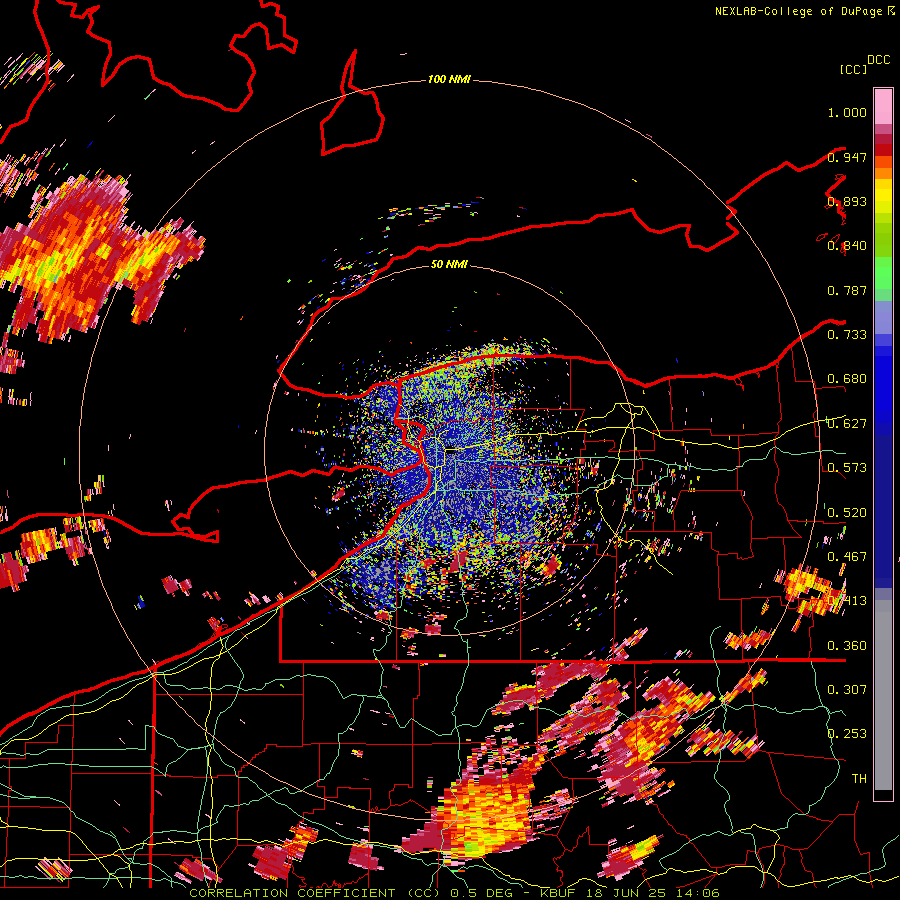Pick the gray lower color bar segment
The width and height of the screenshot is (900, 900).
[x=883, y=695]
